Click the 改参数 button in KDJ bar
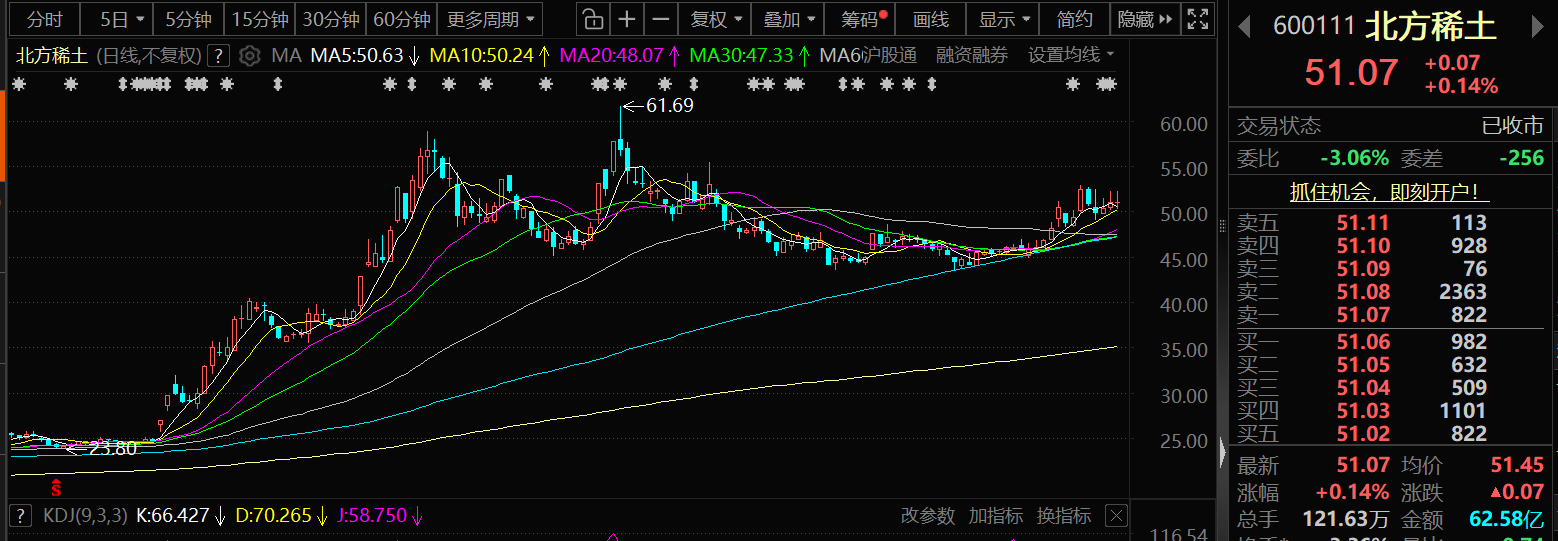1558x541 pixels. [927, 516]
